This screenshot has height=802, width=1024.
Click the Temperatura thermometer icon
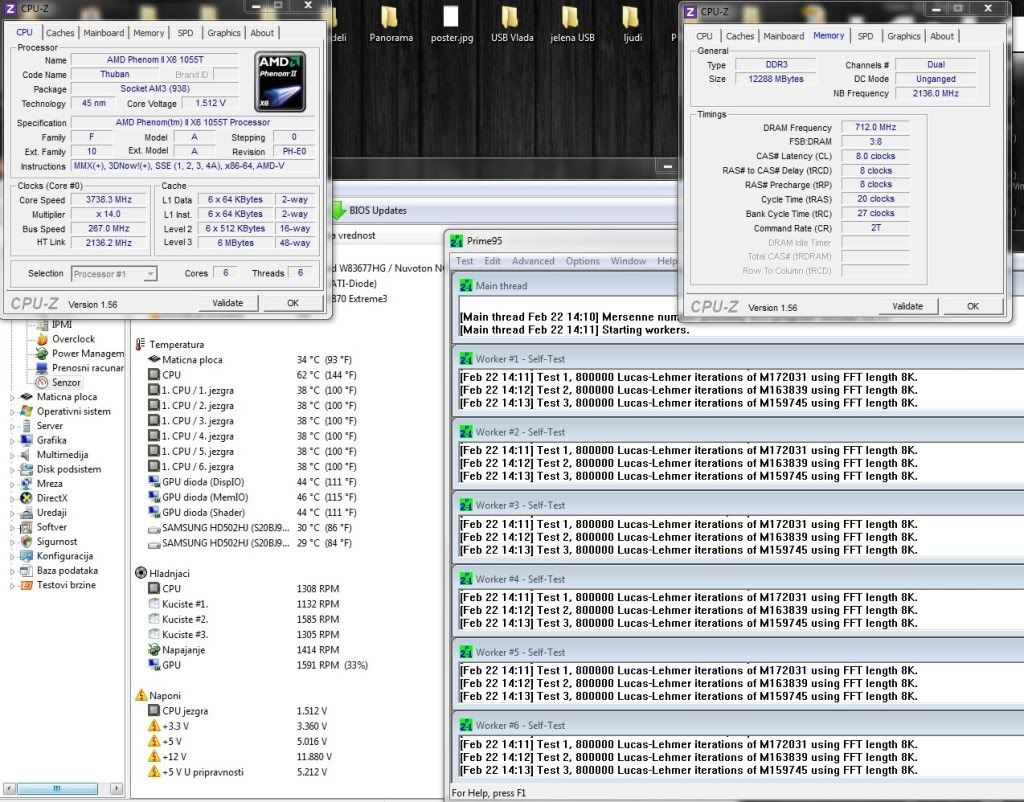click(140, 344)
